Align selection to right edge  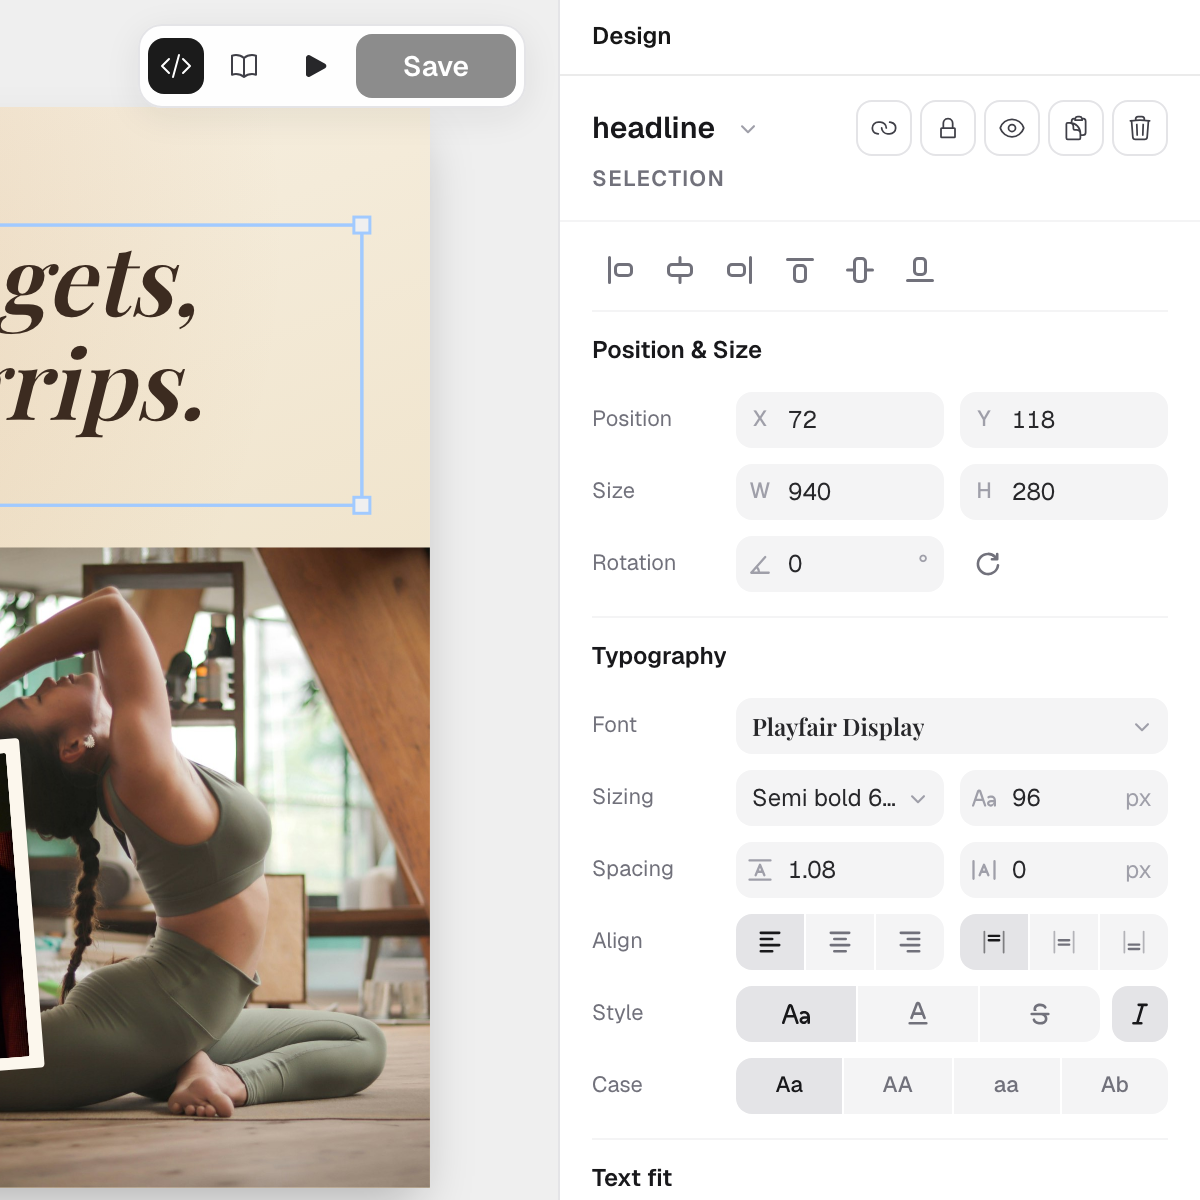[740, 270]
